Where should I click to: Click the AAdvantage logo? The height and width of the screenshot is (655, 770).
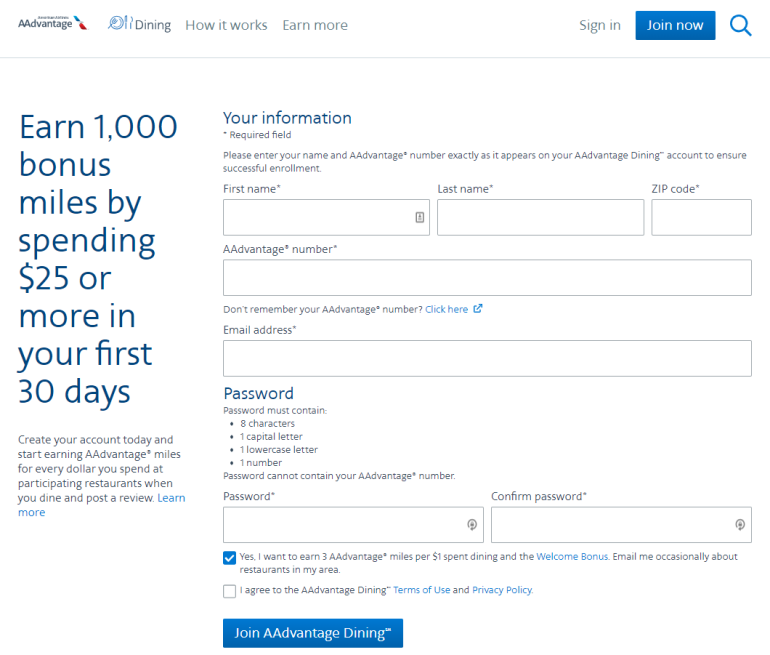[x=52, y=23]
